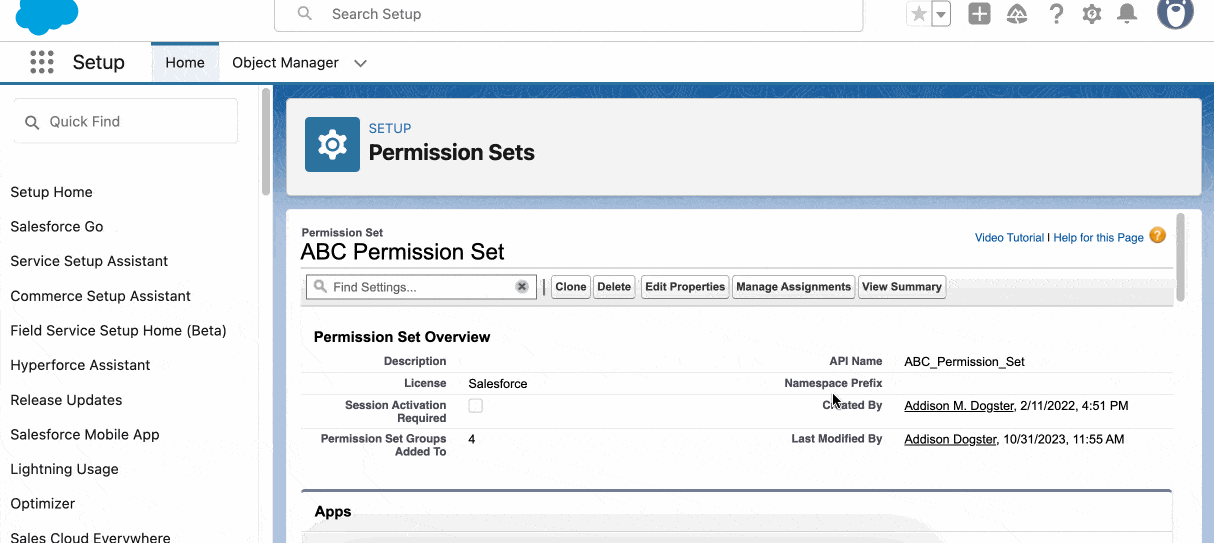Screen dimensions: 1214x543
Task: Toggle Session Activation Required checkbox
Action: [x=476, y=406]
